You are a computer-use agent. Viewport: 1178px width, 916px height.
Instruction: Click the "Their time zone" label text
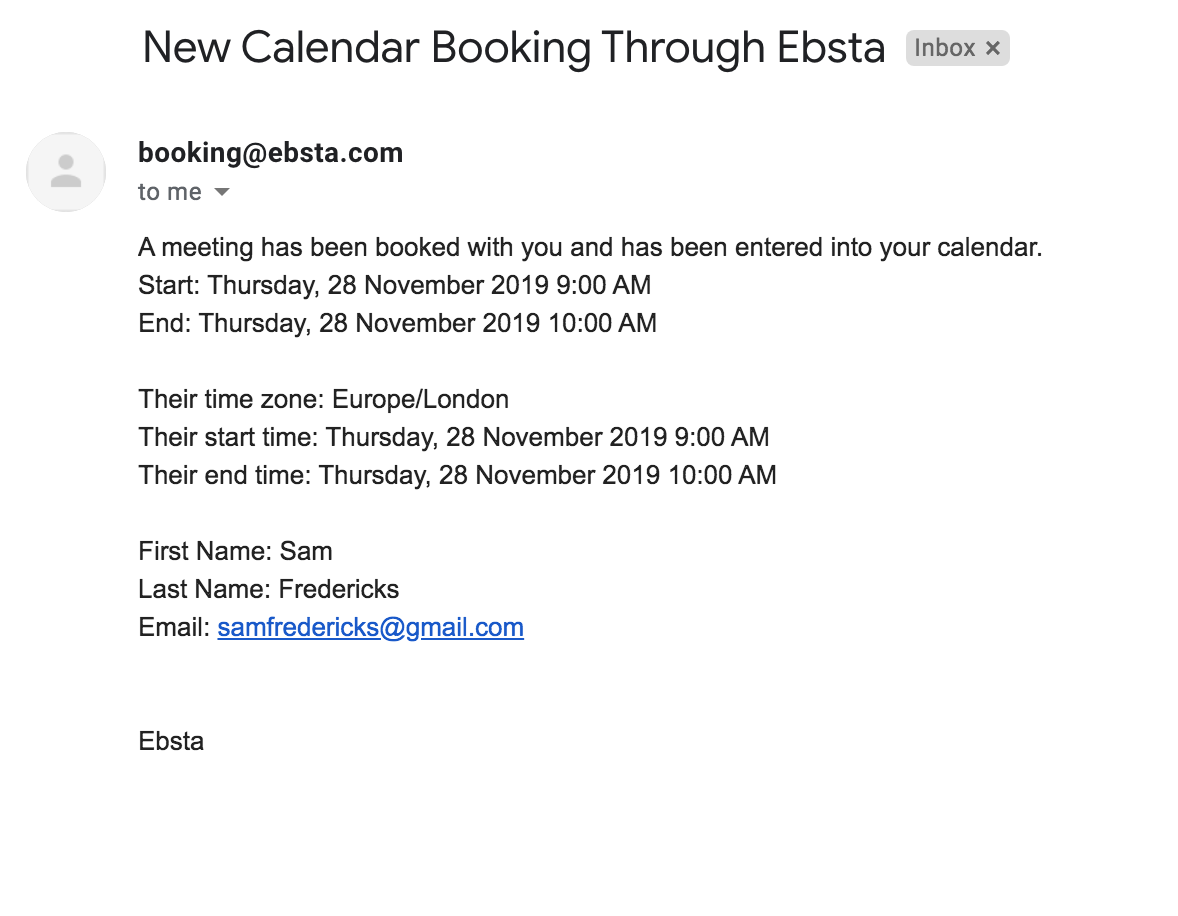232,399
